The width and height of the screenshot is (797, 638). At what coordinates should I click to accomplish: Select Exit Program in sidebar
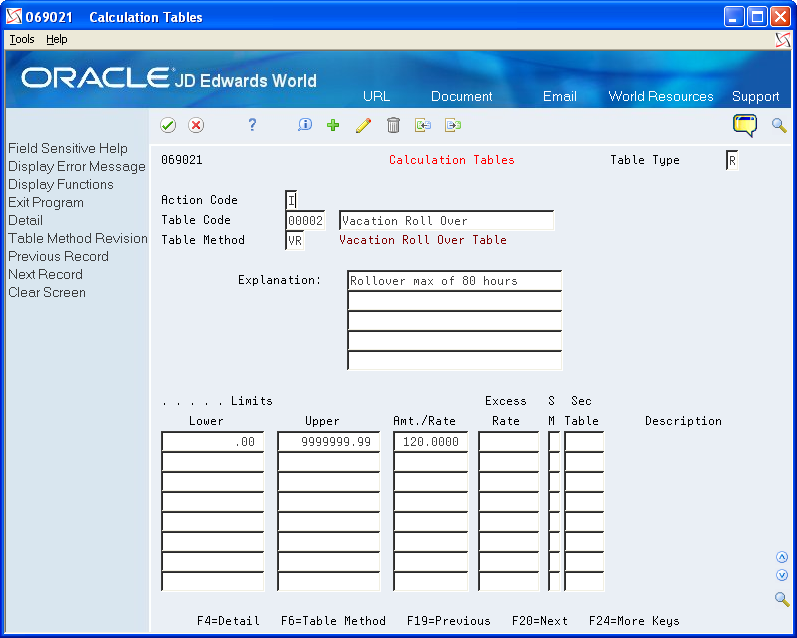tap(46, 202)
